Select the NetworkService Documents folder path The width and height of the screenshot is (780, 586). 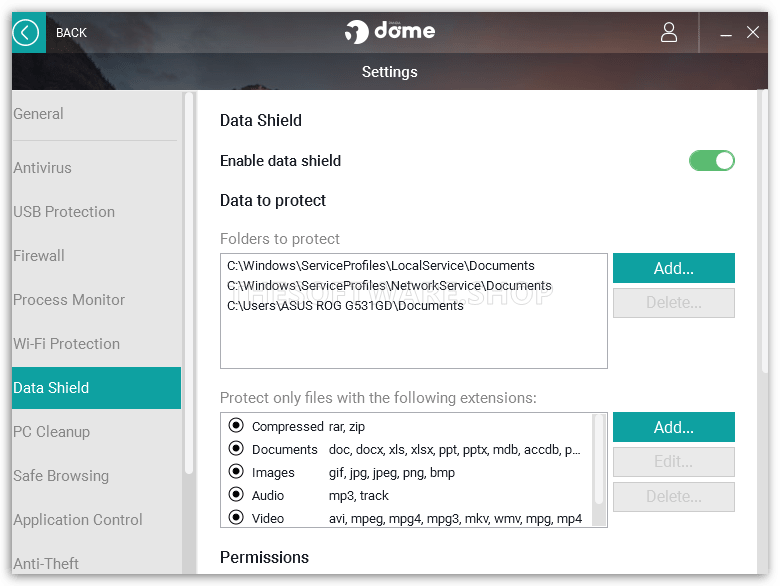(389, 286)
